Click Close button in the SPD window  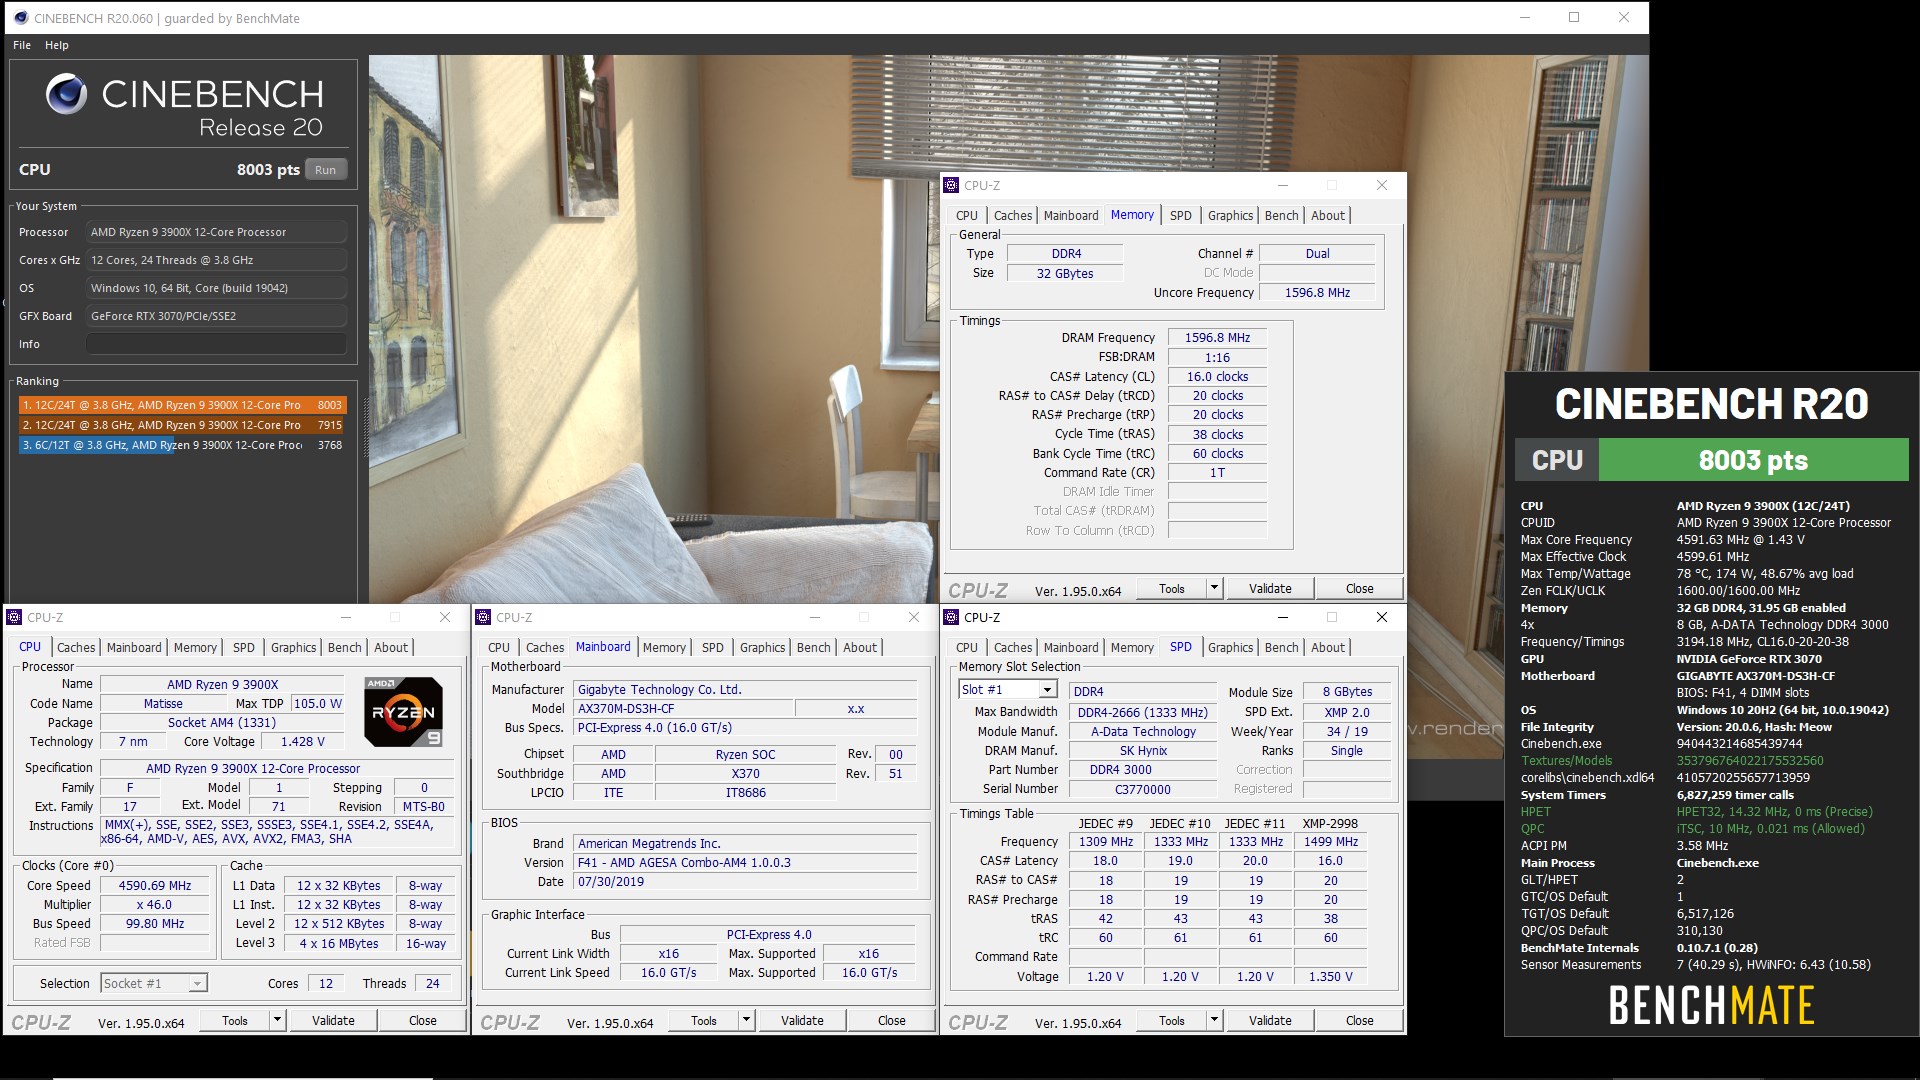click(x=1359, y=1020)
